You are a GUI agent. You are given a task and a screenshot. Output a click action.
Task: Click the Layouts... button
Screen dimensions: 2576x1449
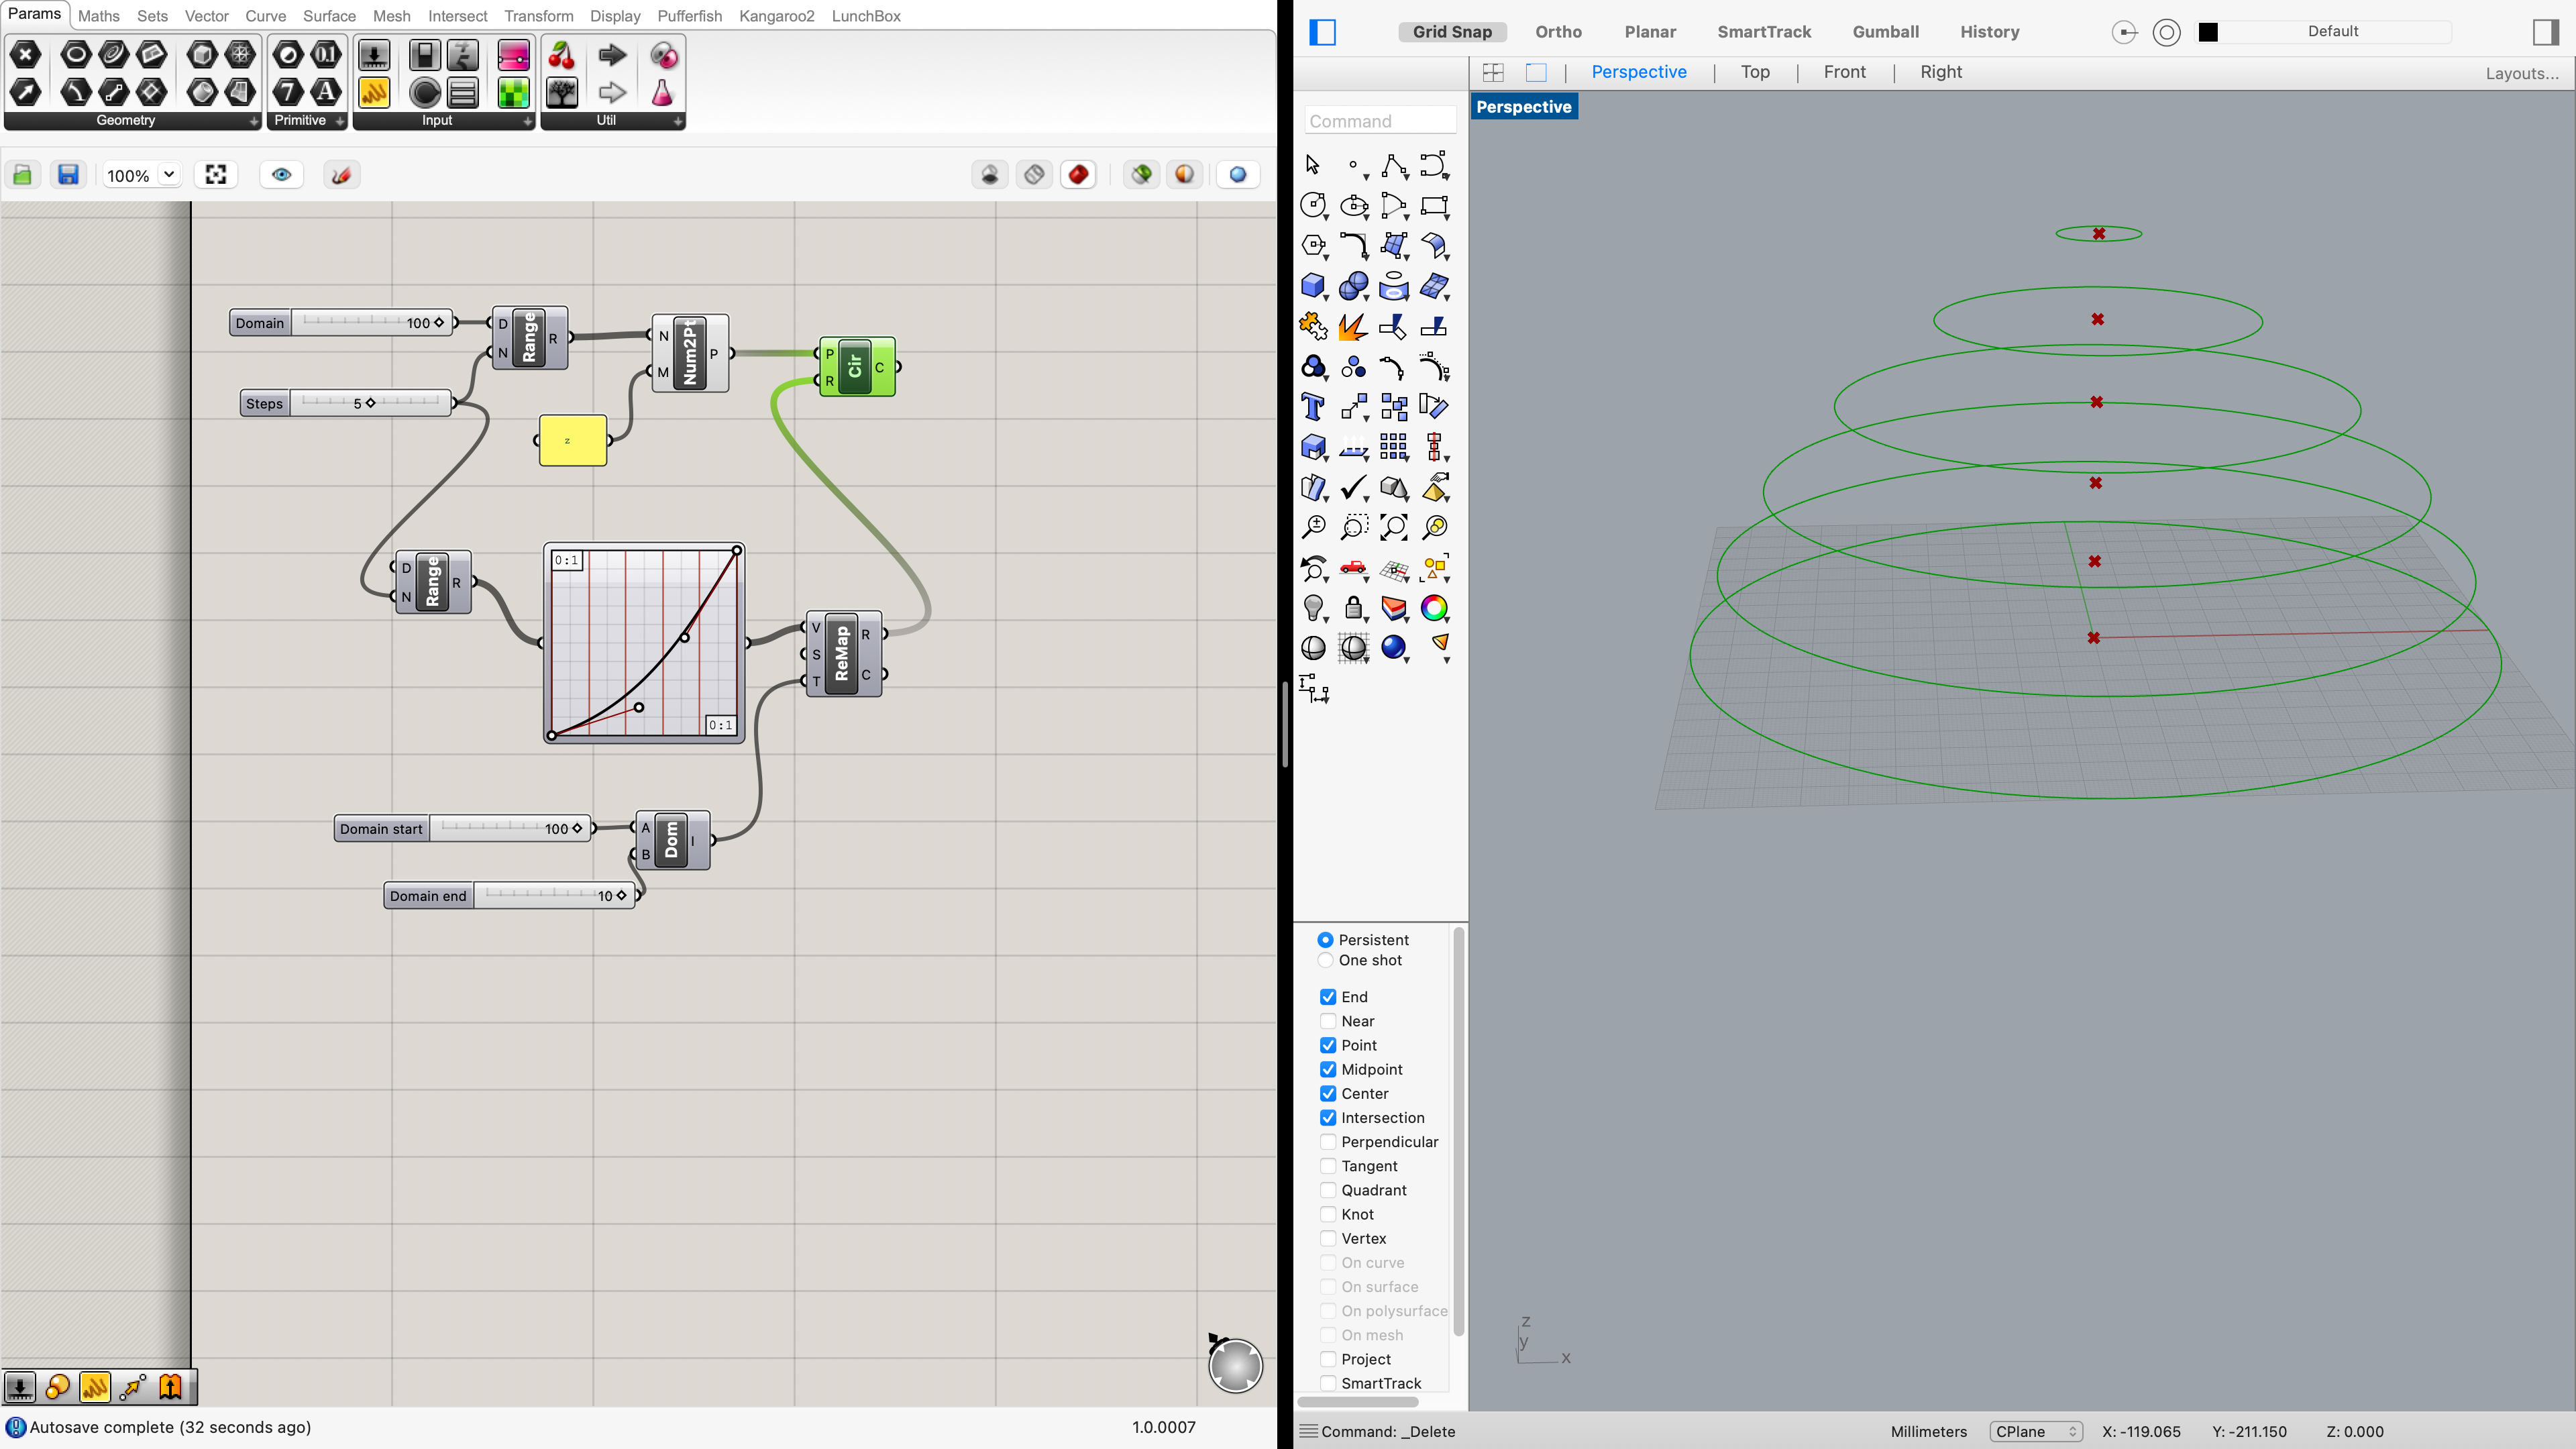[2521, 73]
